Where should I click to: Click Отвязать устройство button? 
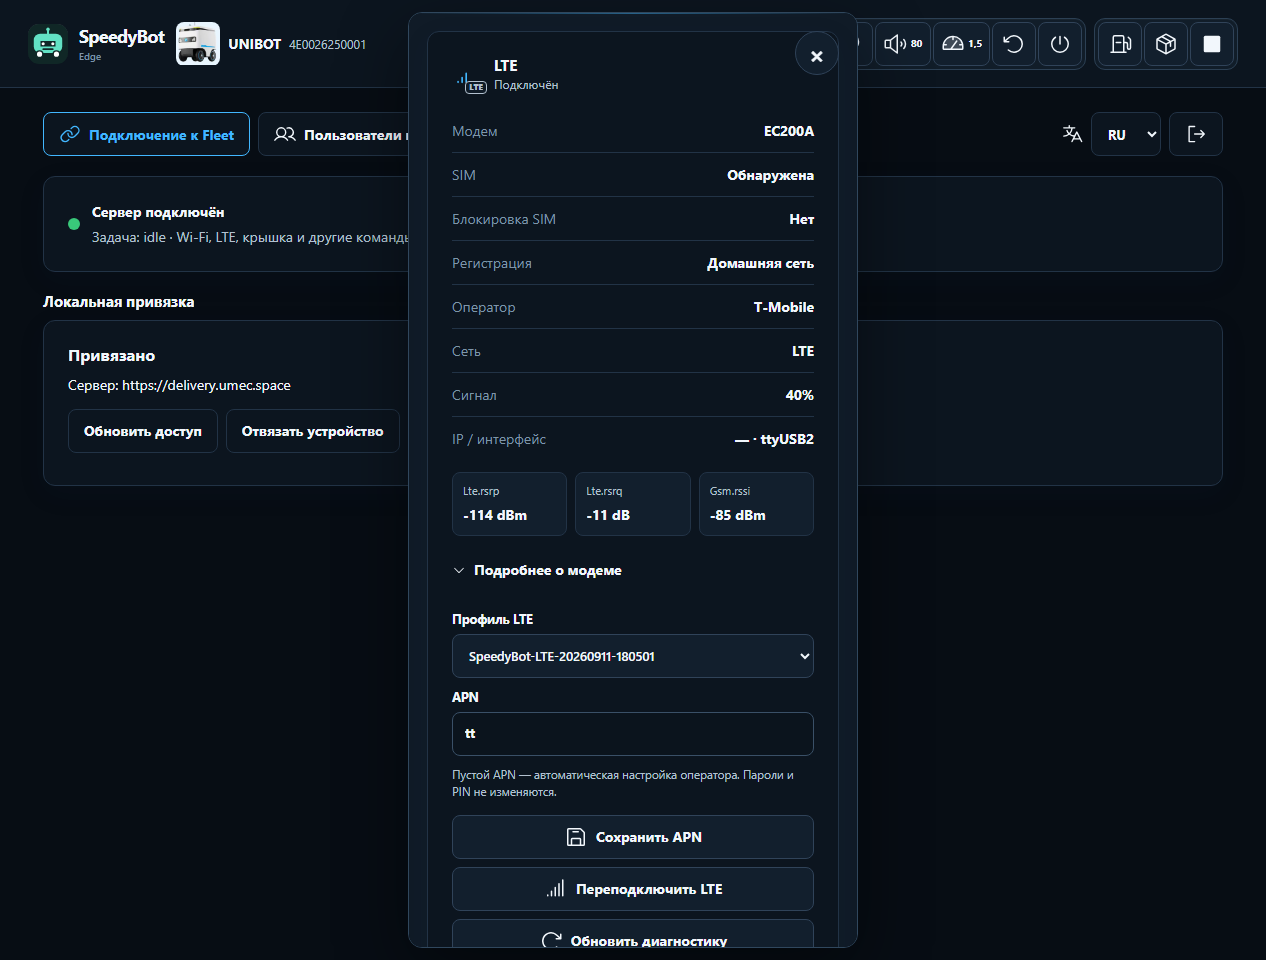[313, 431]
